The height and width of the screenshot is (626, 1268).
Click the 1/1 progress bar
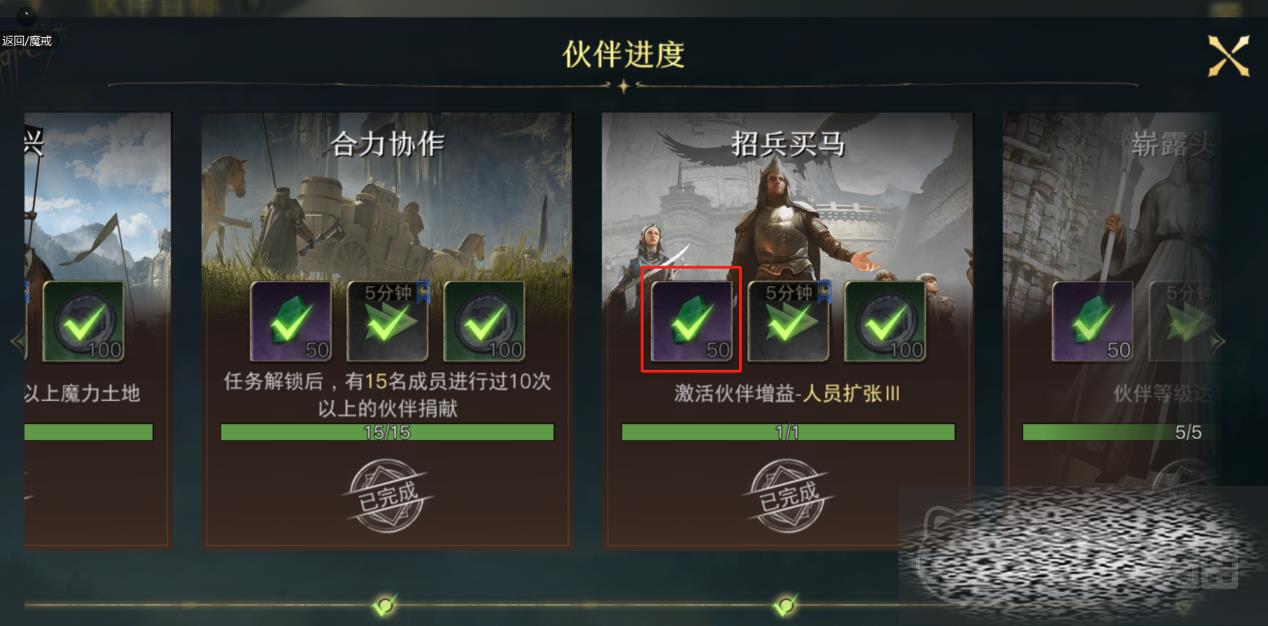[x=788, y=432]
